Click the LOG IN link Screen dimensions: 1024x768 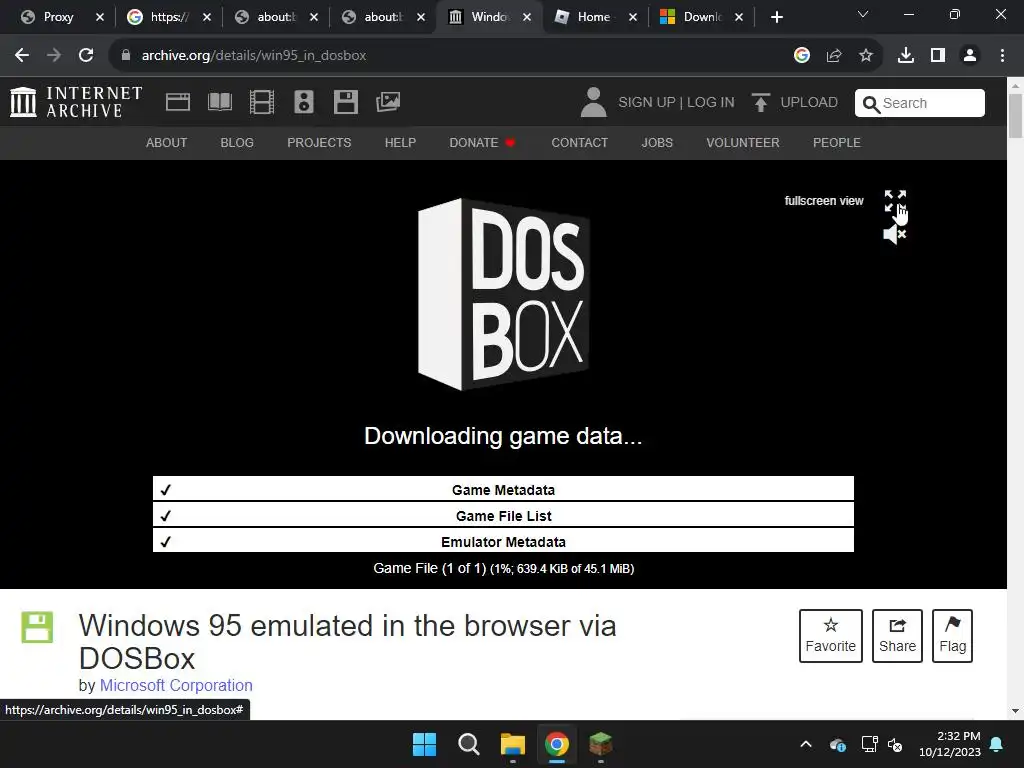[711, 103]
